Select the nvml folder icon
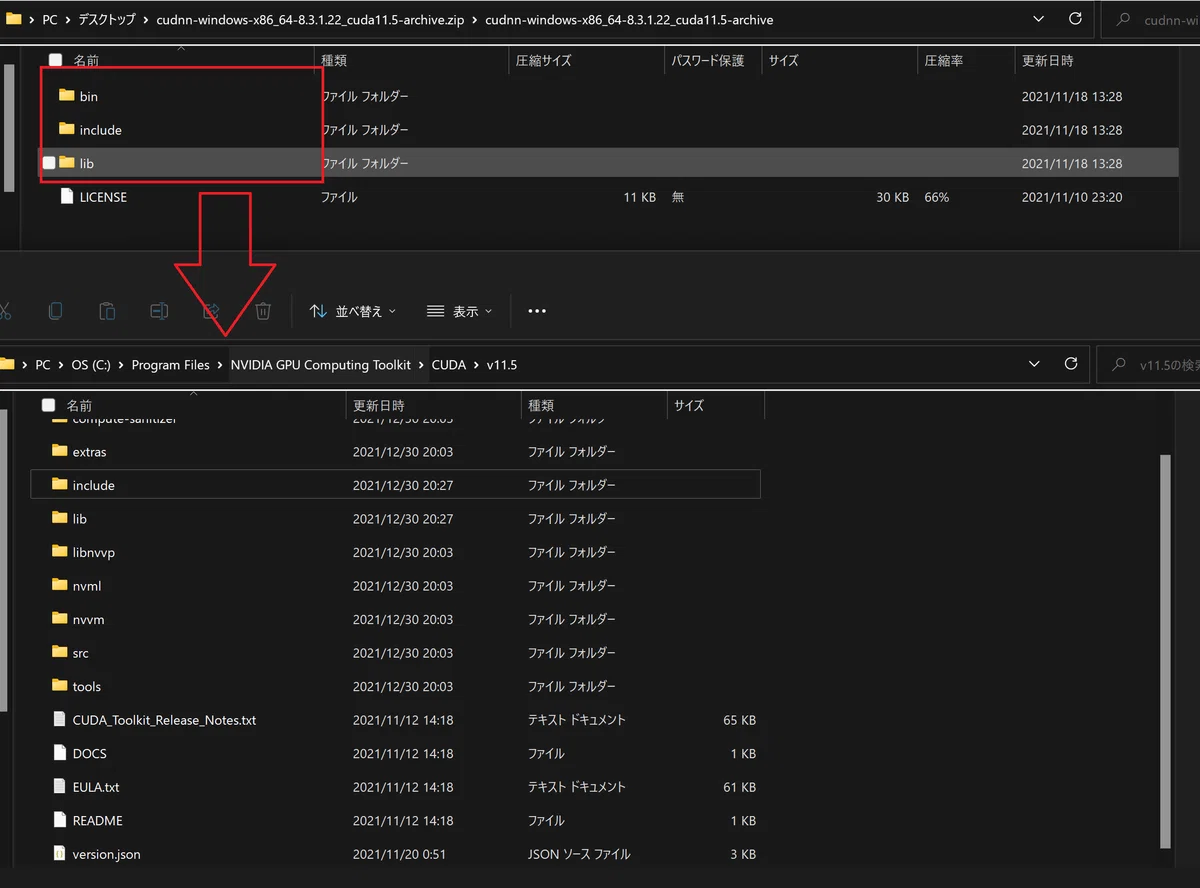 (60, 585)
